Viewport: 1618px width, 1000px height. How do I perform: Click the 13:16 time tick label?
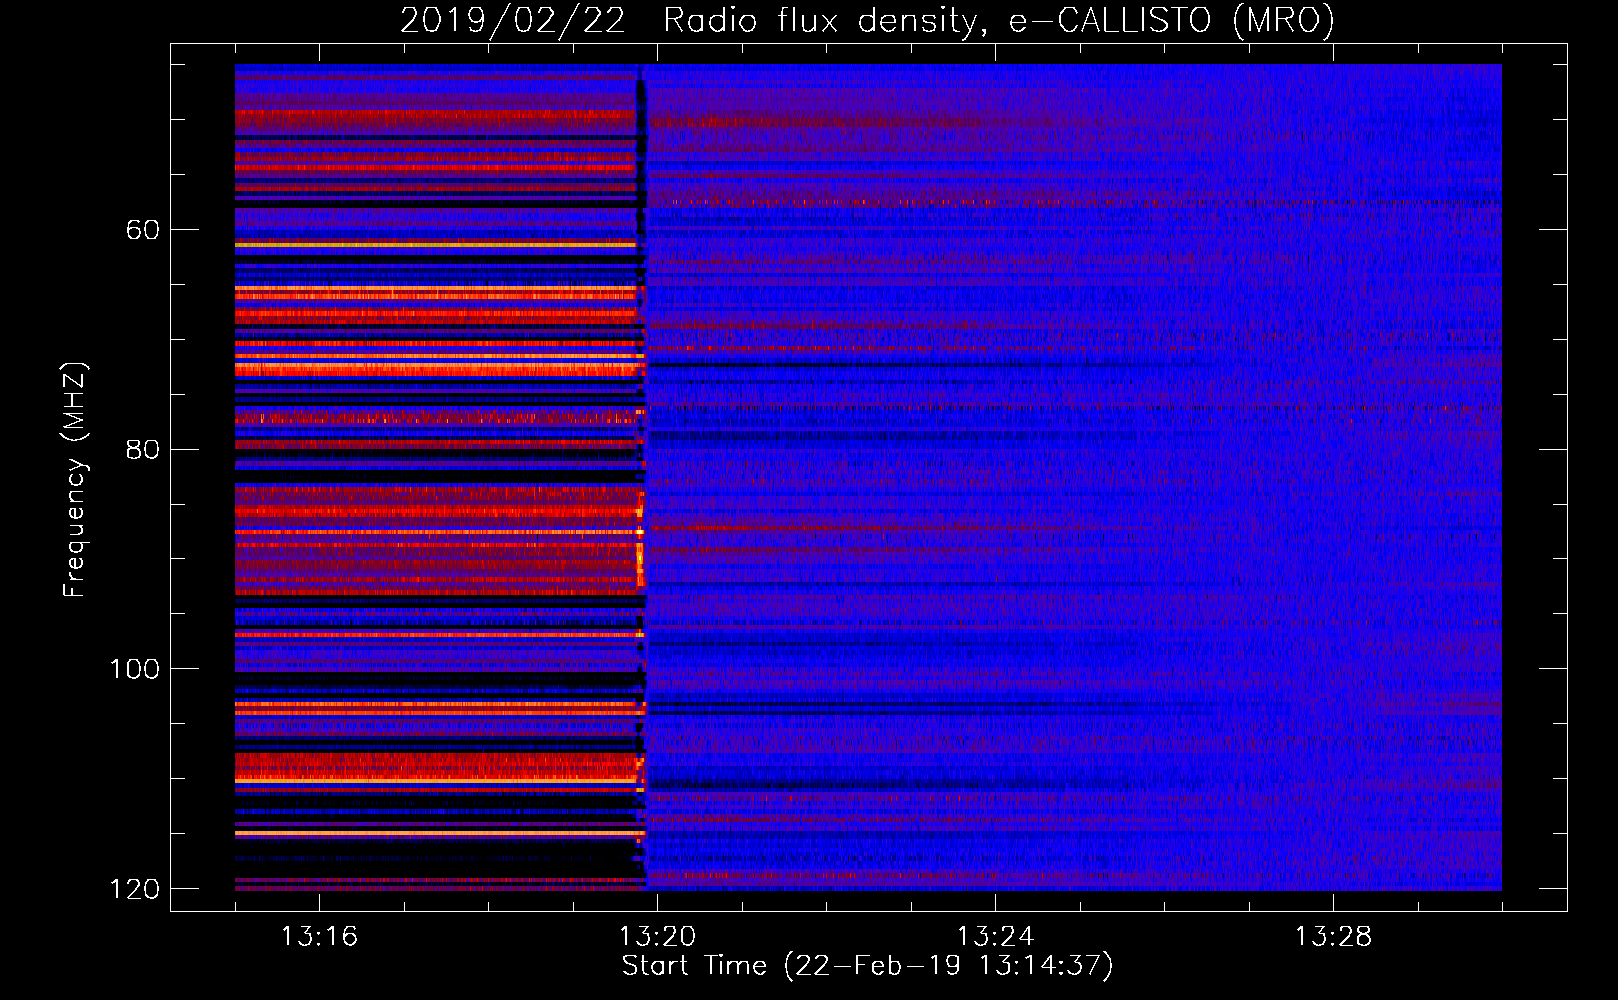pyautogui.click(x=319, y=936)
